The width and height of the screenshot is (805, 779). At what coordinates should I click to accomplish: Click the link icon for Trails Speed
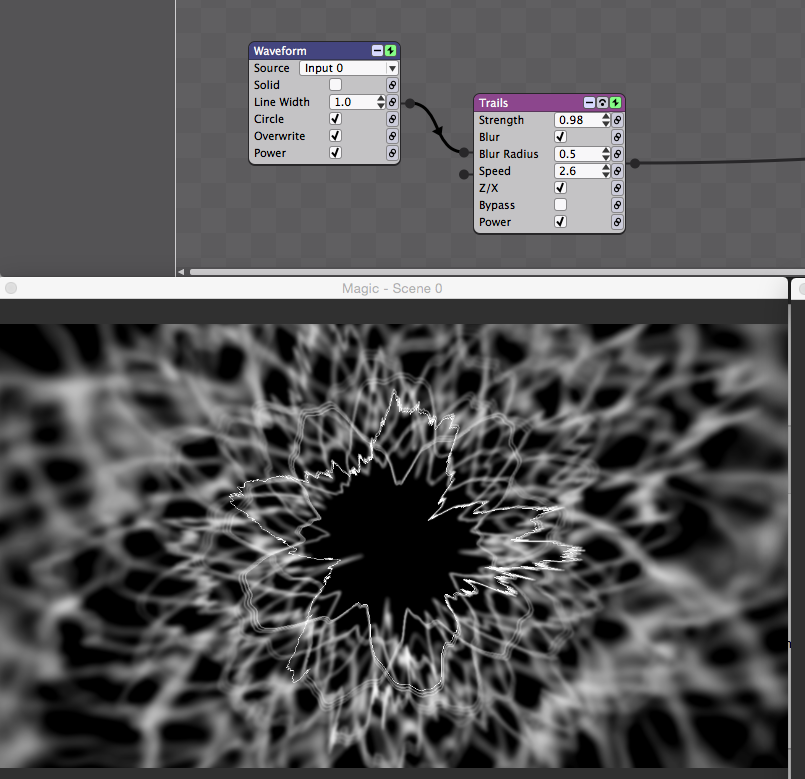[x=618, y=170]
